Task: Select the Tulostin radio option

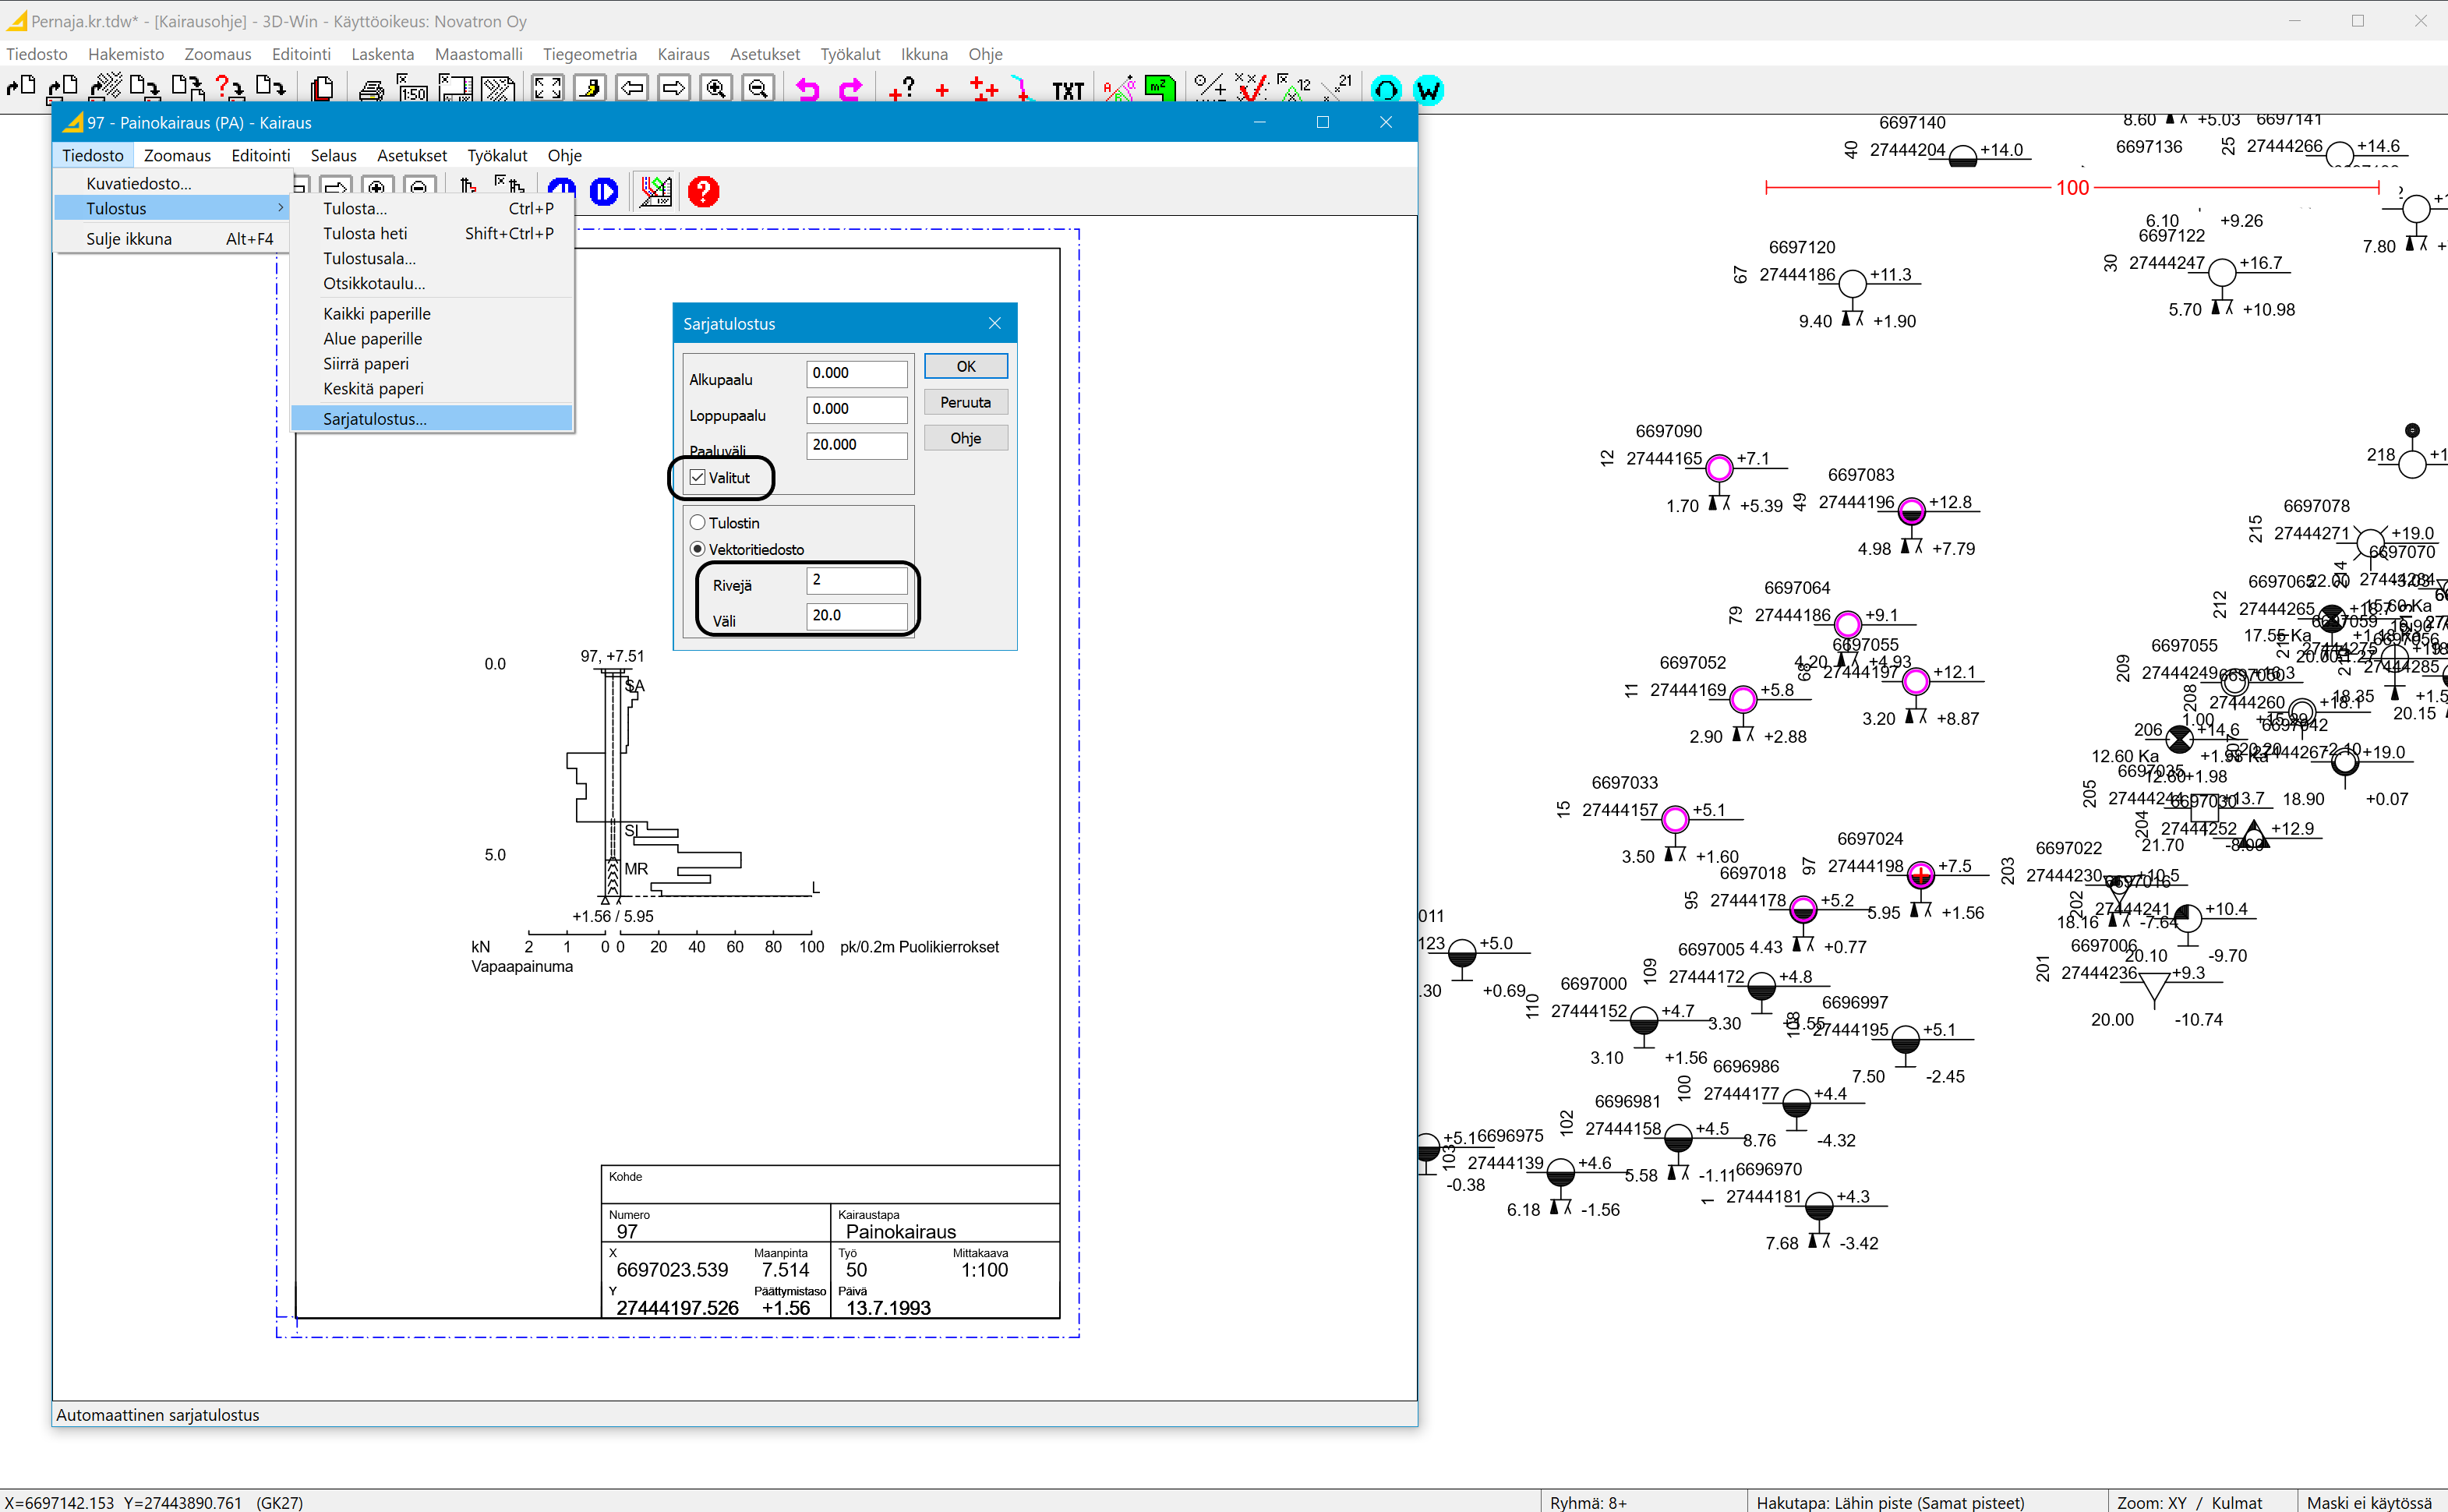Action: click(x=698, y=523)
